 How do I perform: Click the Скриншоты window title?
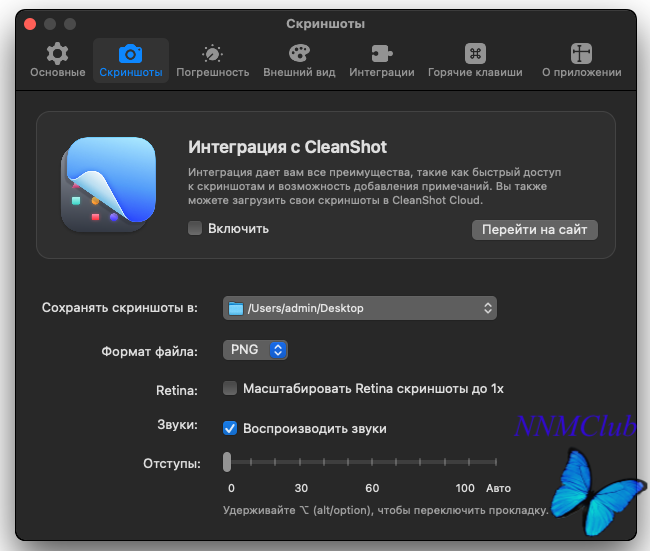click(326, 24)
